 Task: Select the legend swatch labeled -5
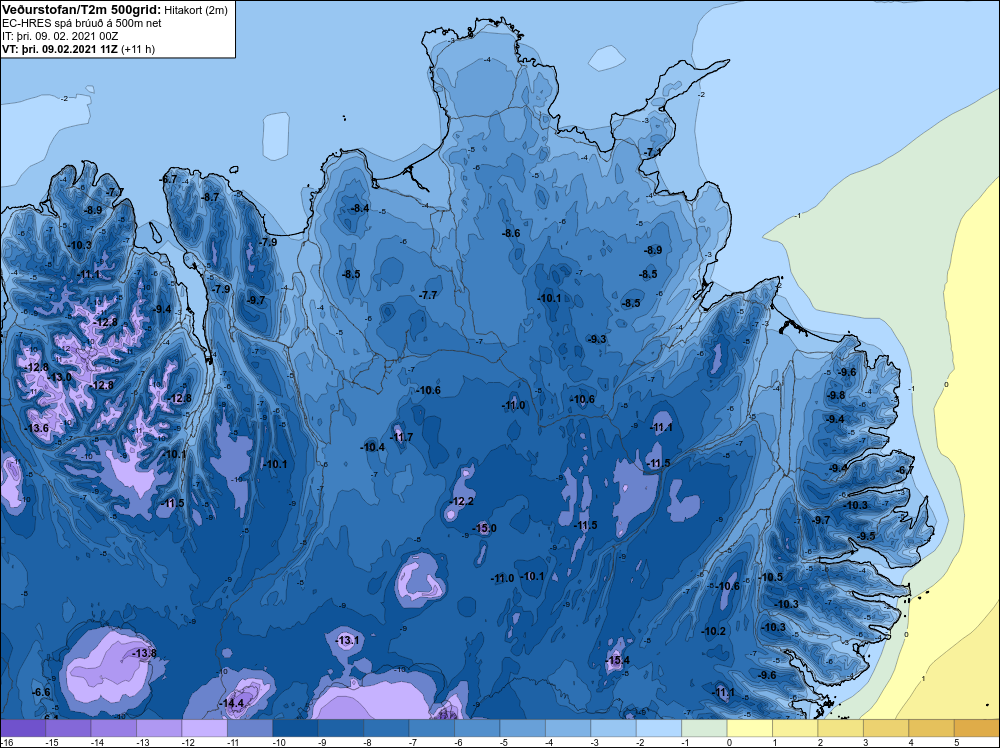click(523, 728)
